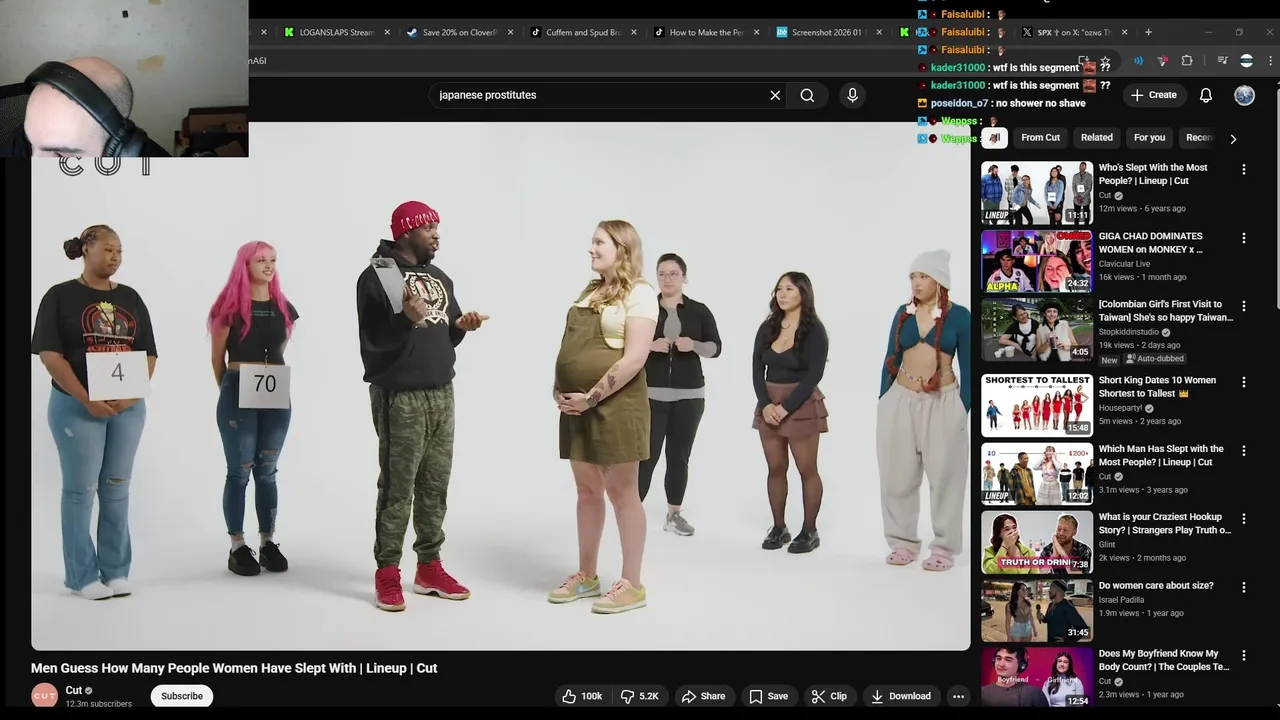Viewport: 1280px width, 720px height.
Task: Open options for GIGA CHAD DOMINATES video
Action: click(x=1244, y=238)
